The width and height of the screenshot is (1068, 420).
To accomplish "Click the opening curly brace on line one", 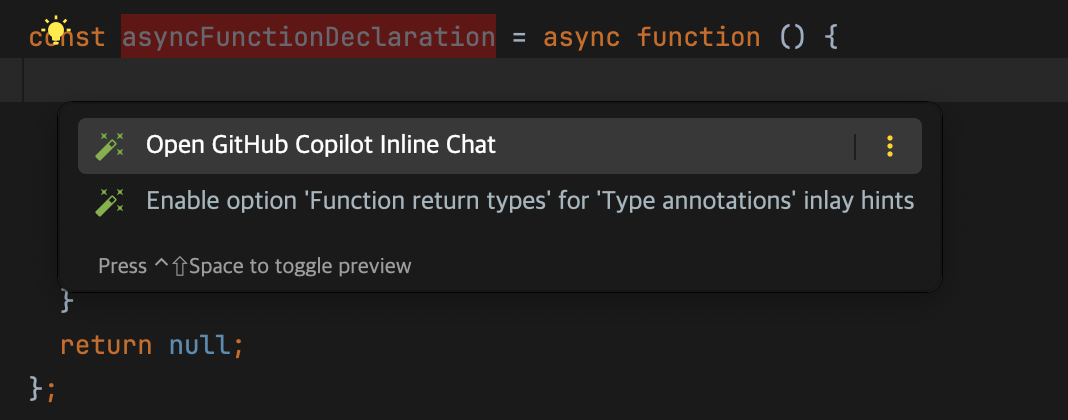I will [x=830, y=38].
